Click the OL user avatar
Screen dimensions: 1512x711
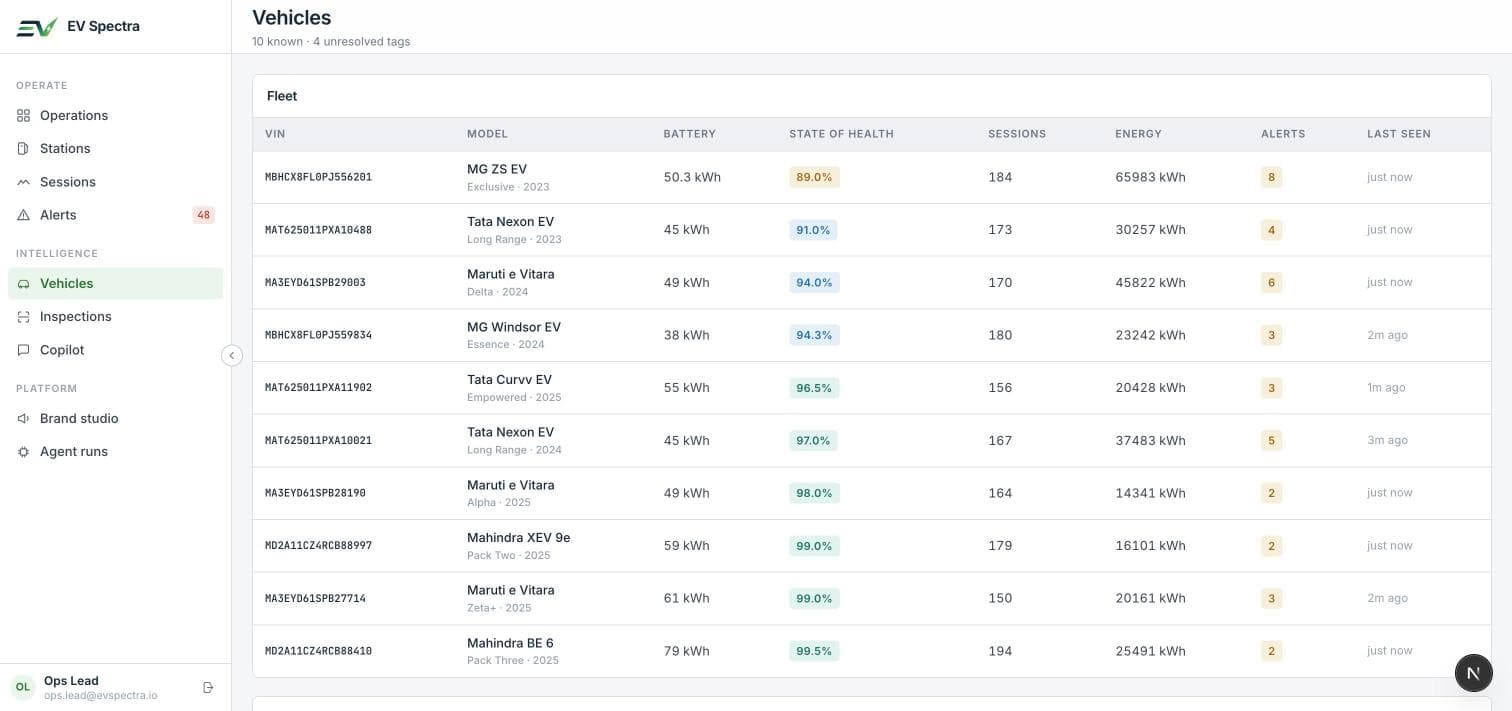pos(22,687)
